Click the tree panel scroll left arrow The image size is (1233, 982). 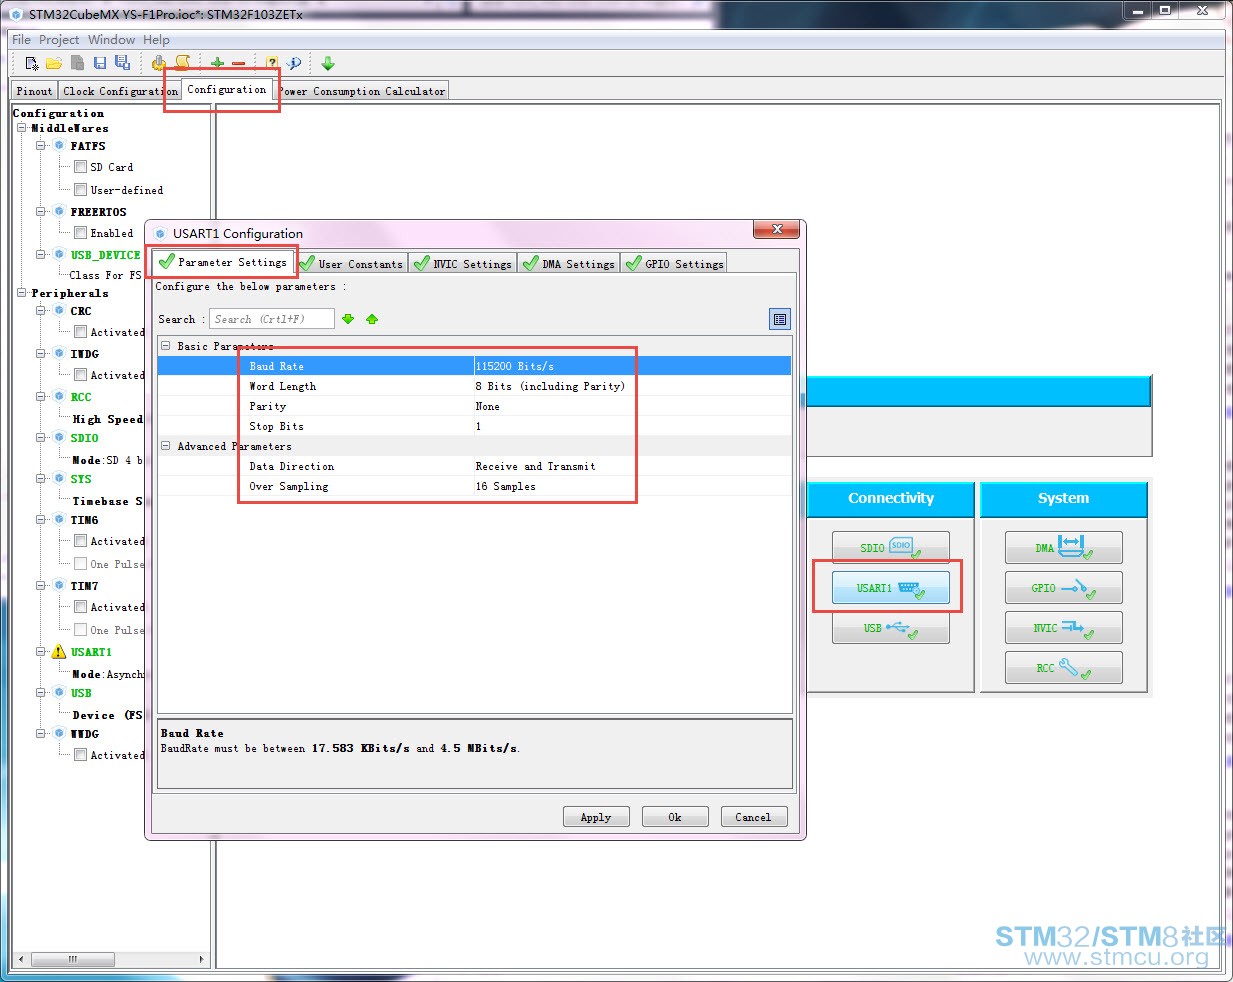pyautogui.click(x=21, y=959)
